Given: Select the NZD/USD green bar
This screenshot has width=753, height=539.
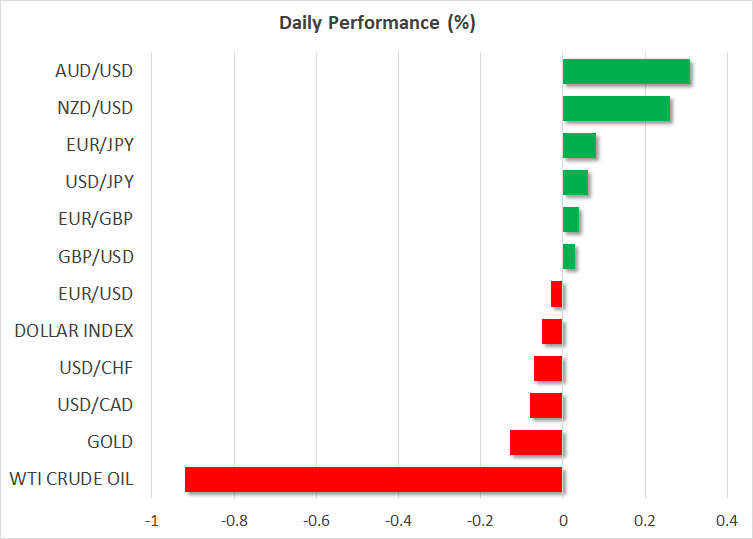Looking at the screenshot, I should pos(616,108).
